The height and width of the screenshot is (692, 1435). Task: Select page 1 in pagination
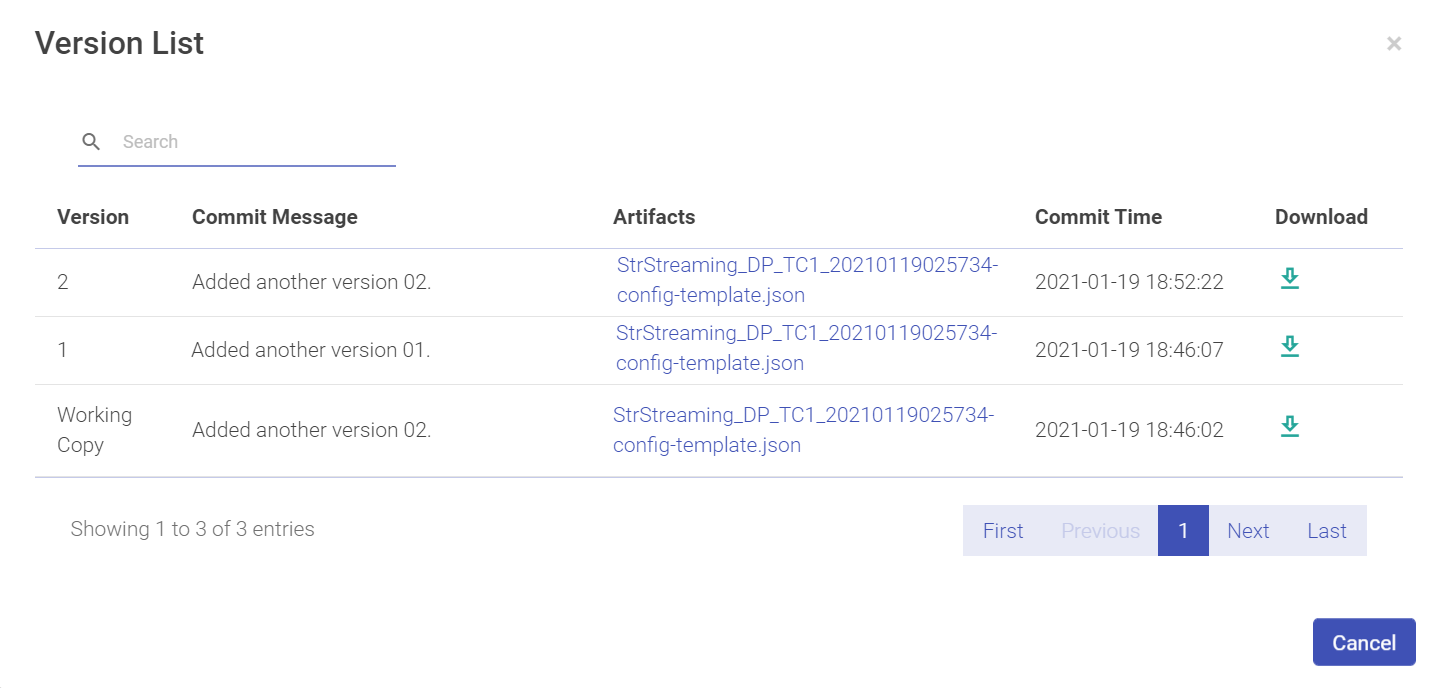coord(1183,531)
